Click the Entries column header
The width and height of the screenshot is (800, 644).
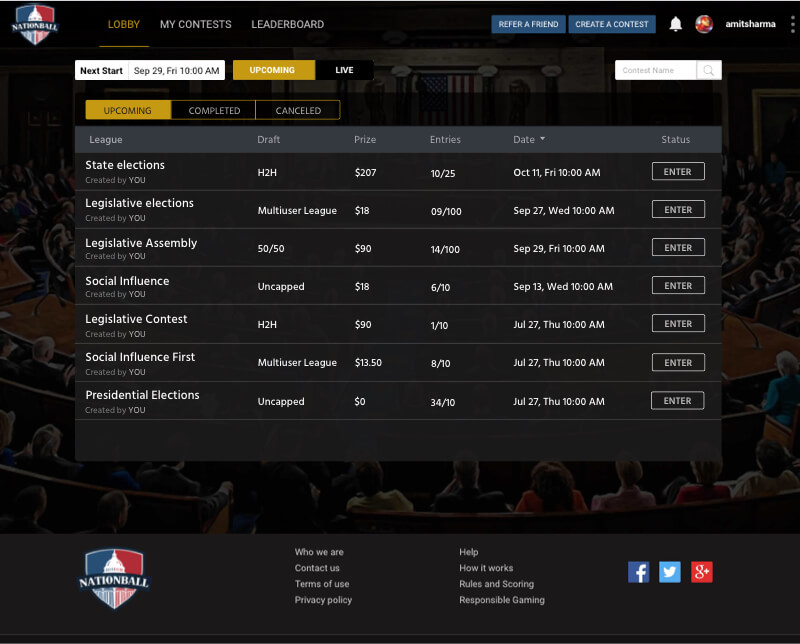[x=445, y=139]
